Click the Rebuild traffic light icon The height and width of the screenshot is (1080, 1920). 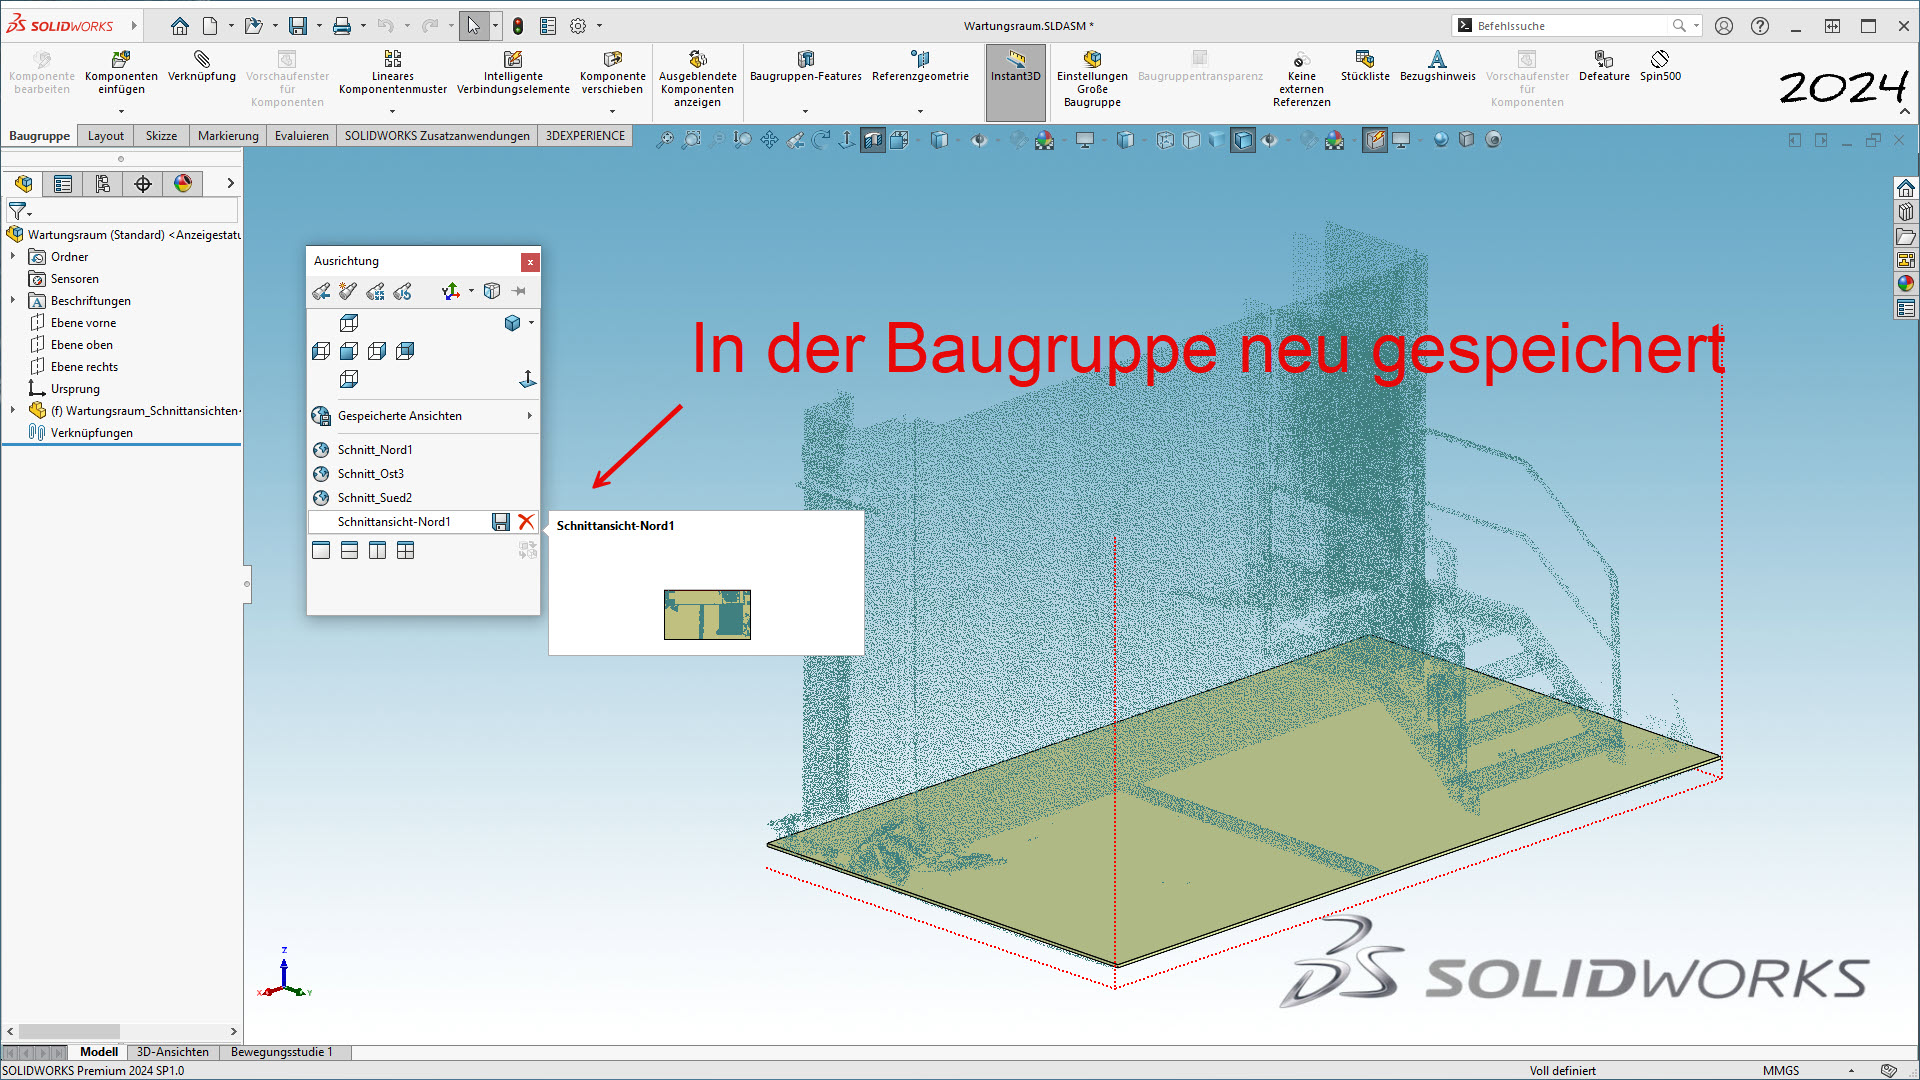pos(518,26)
